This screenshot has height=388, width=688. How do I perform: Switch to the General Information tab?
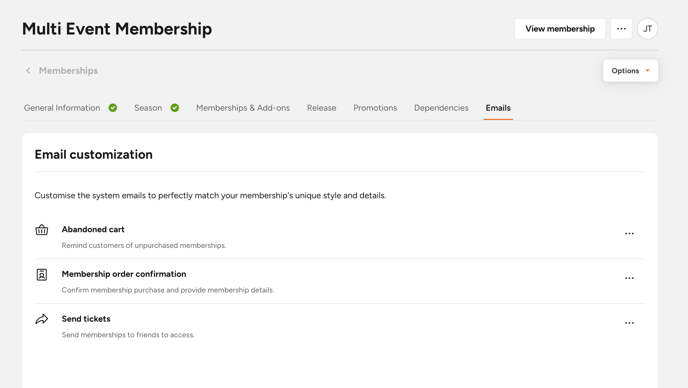click(x=62, y=108)
